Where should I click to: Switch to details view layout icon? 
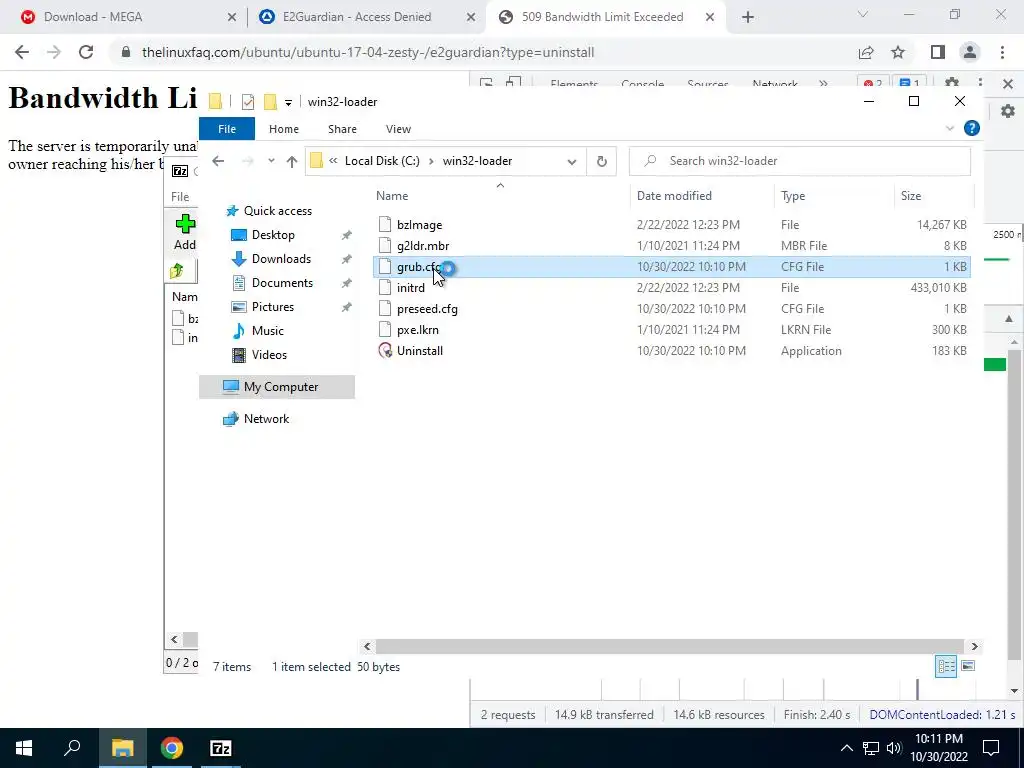pos(946,666)
